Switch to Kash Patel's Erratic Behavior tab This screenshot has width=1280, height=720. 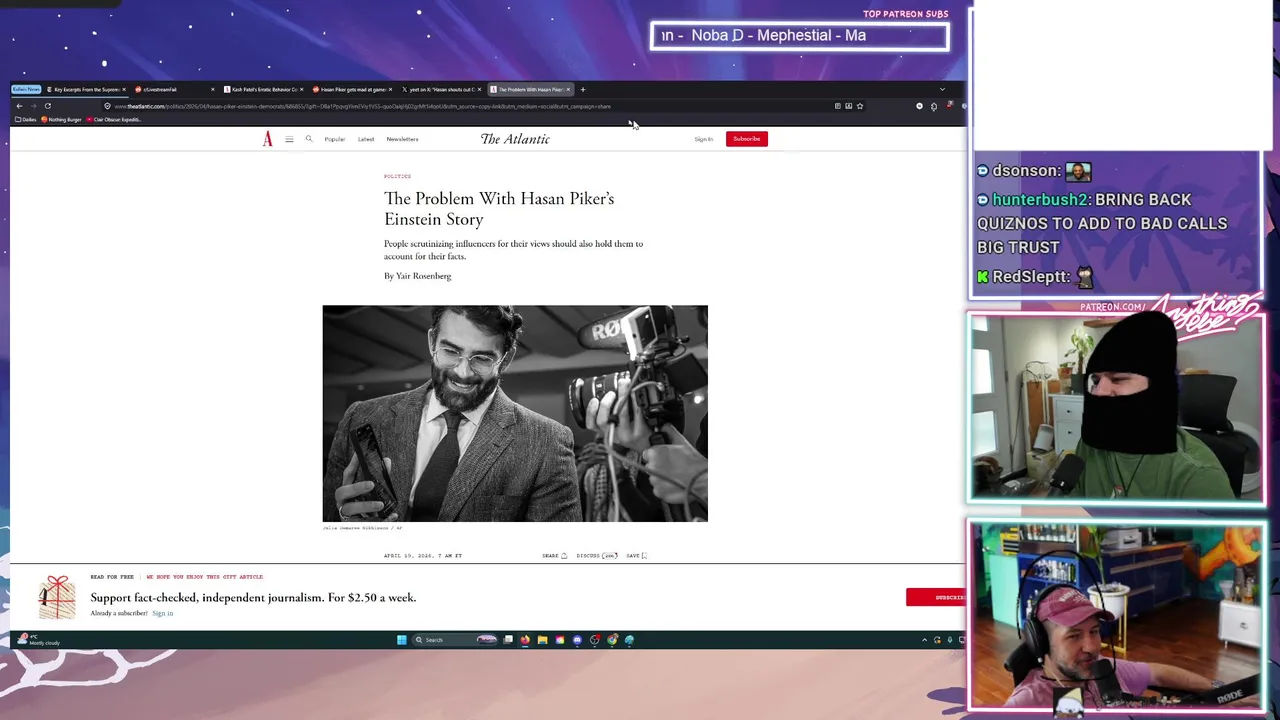tap(264, 89)
